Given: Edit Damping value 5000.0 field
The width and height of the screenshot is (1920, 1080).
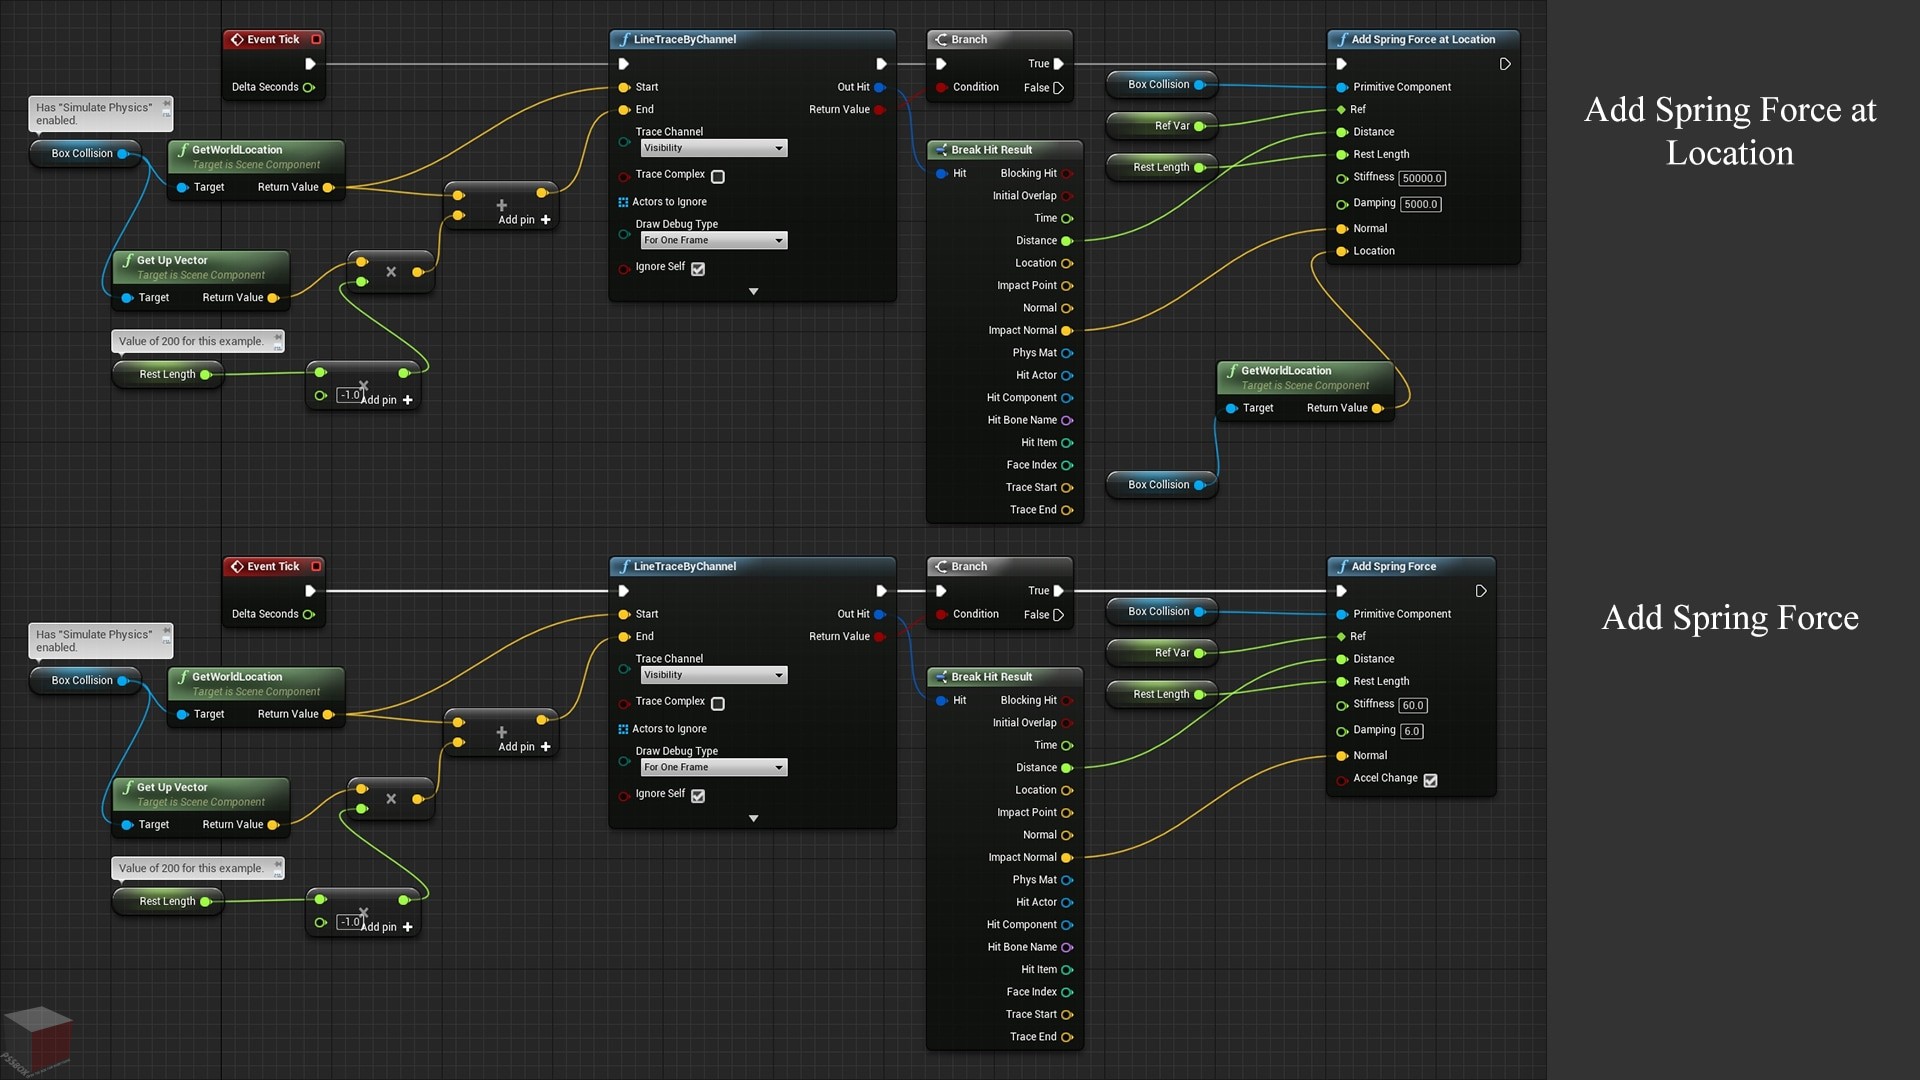Looking at the screenshot, I should pyautogui.click(x=1420, y=205).
